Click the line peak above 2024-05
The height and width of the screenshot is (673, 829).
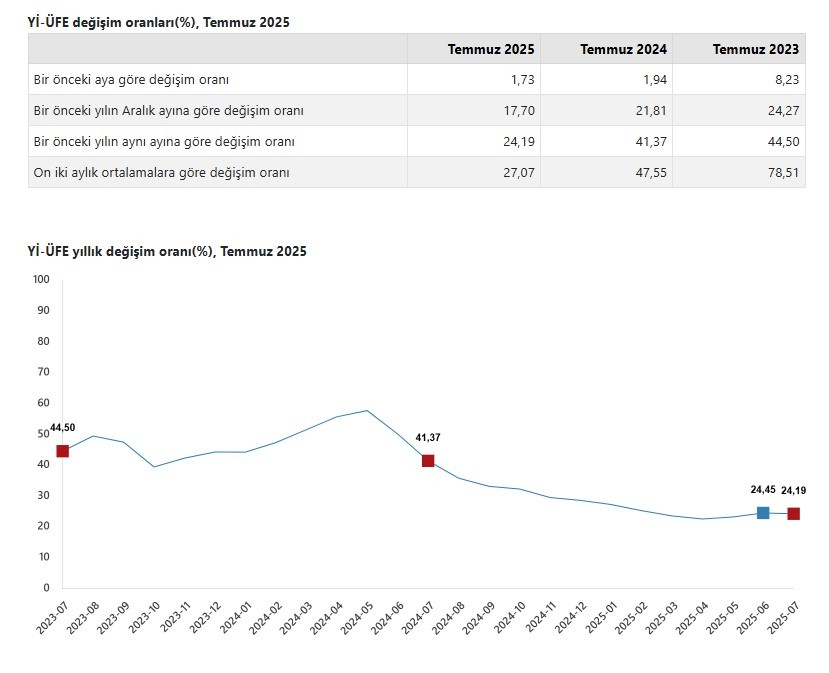pos(367,411)
